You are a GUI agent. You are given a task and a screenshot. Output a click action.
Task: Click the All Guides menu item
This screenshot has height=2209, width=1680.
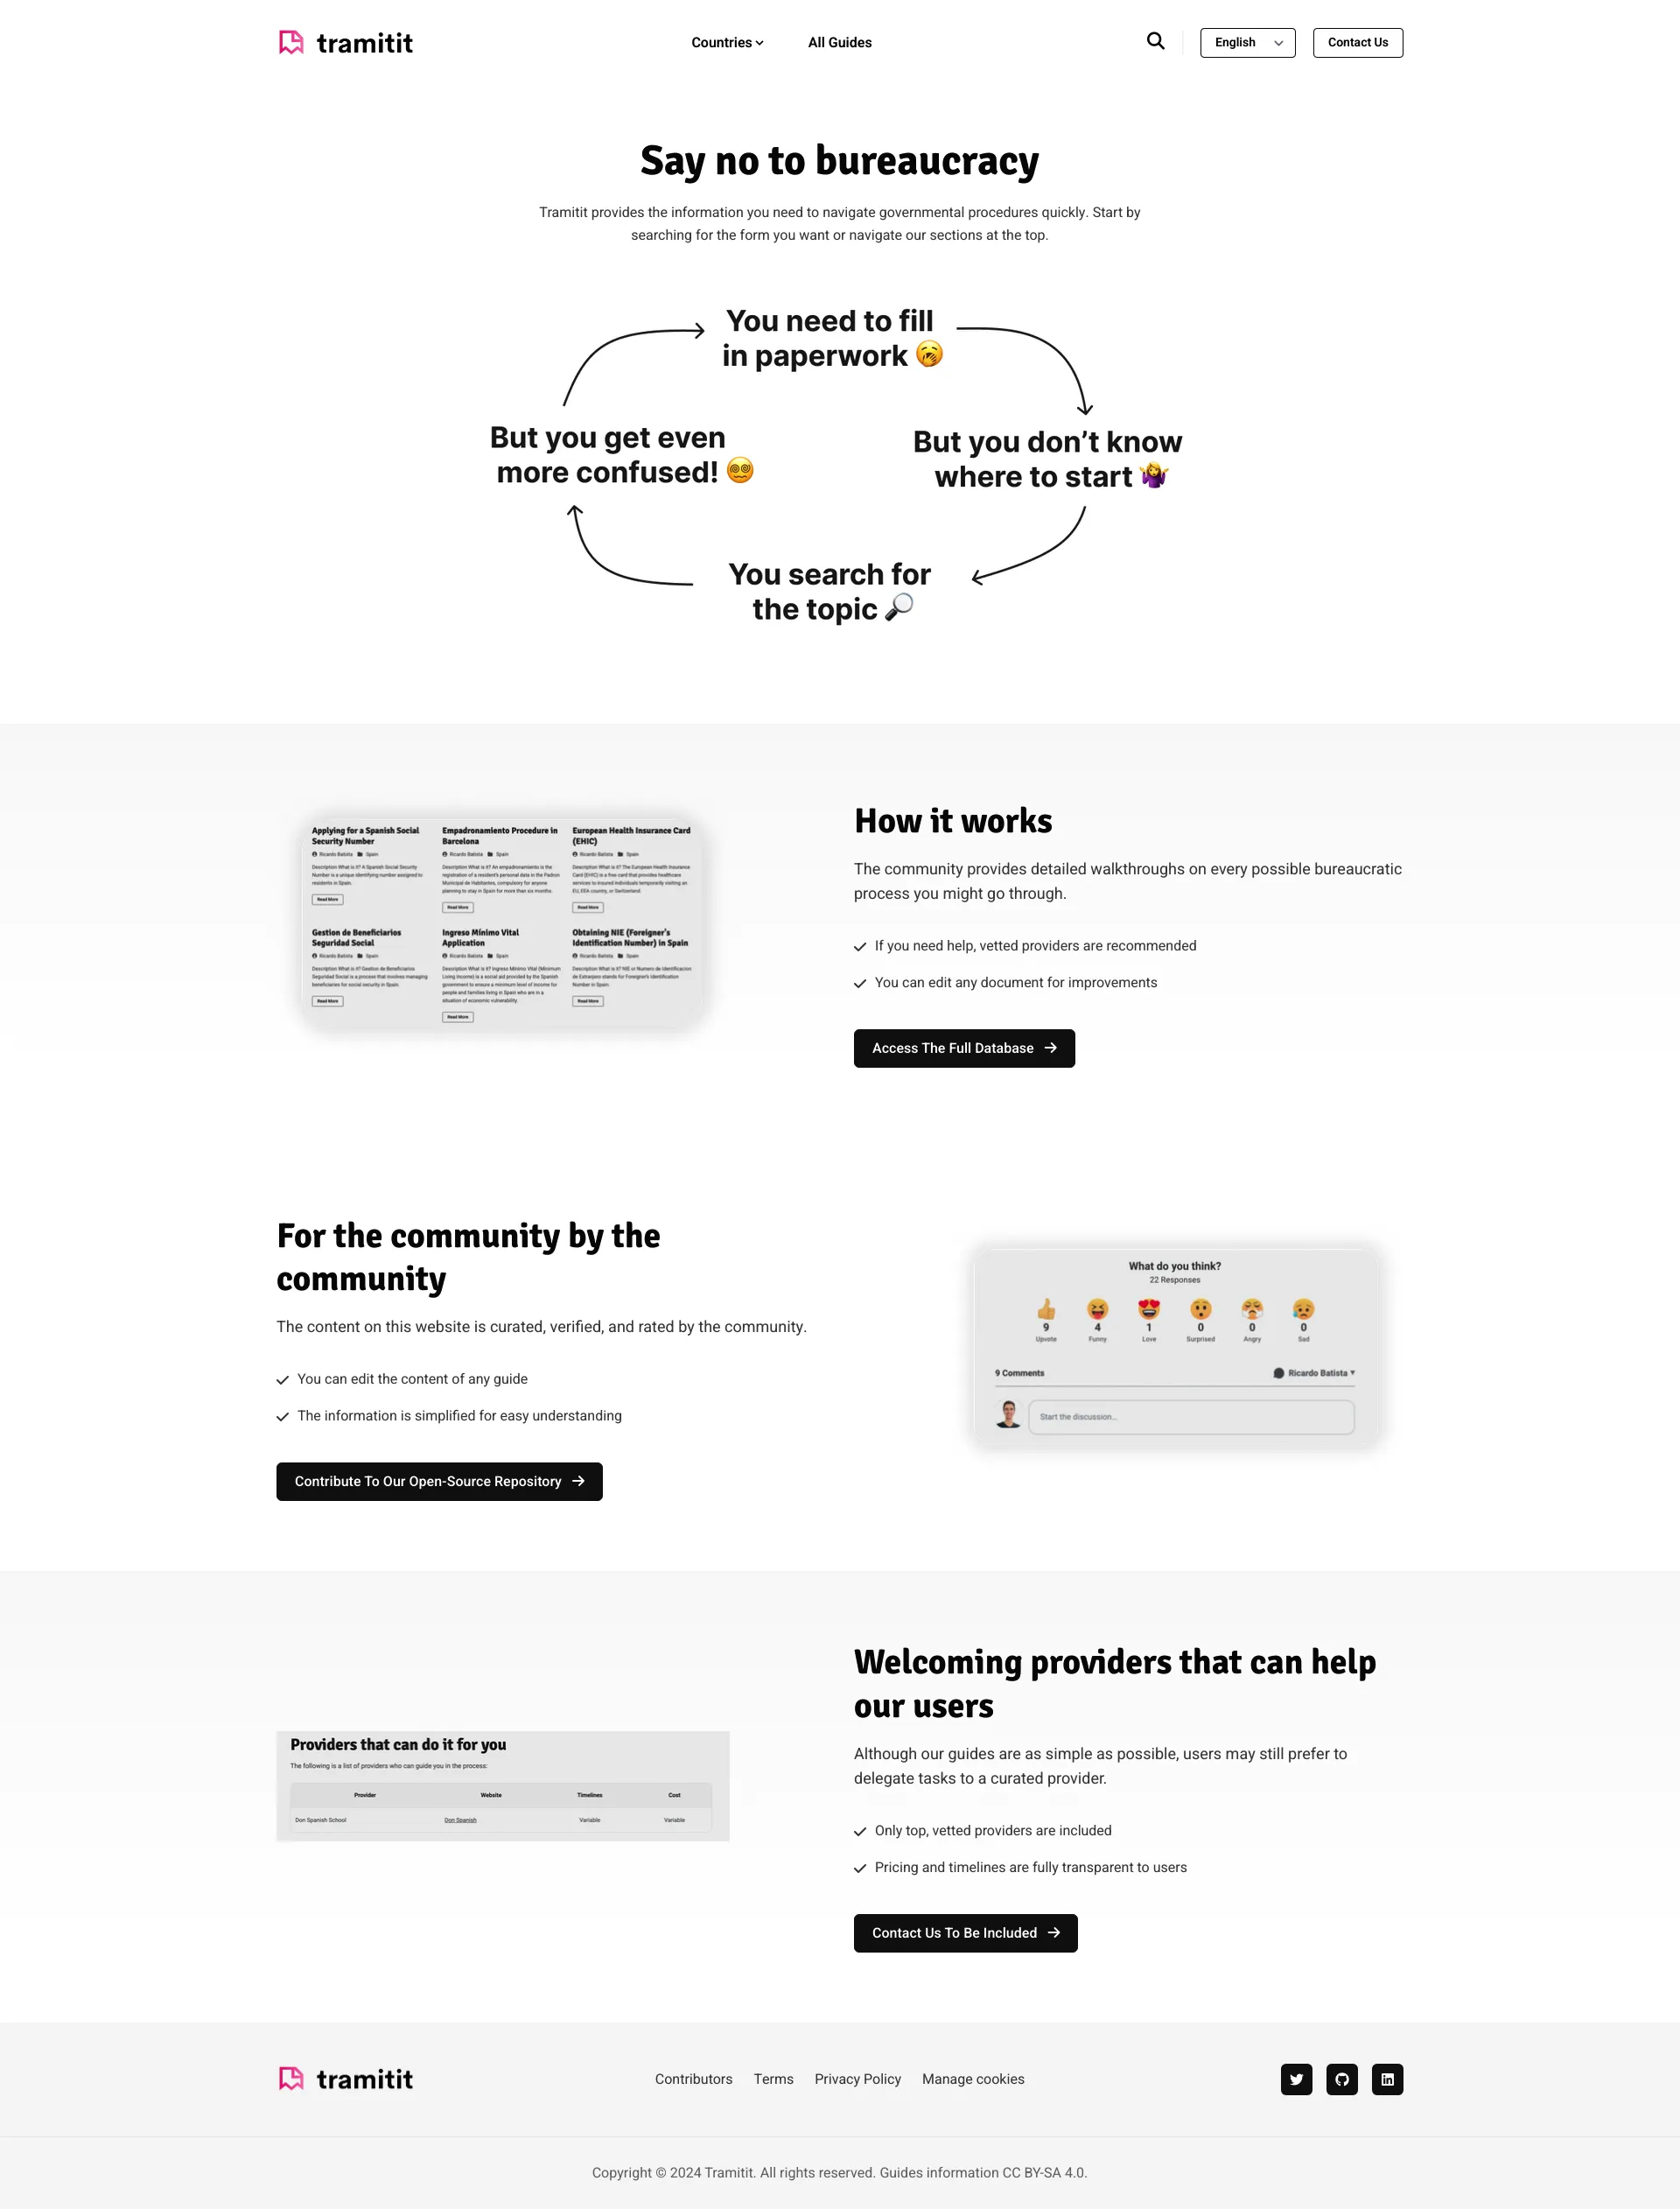click(840, 42)
